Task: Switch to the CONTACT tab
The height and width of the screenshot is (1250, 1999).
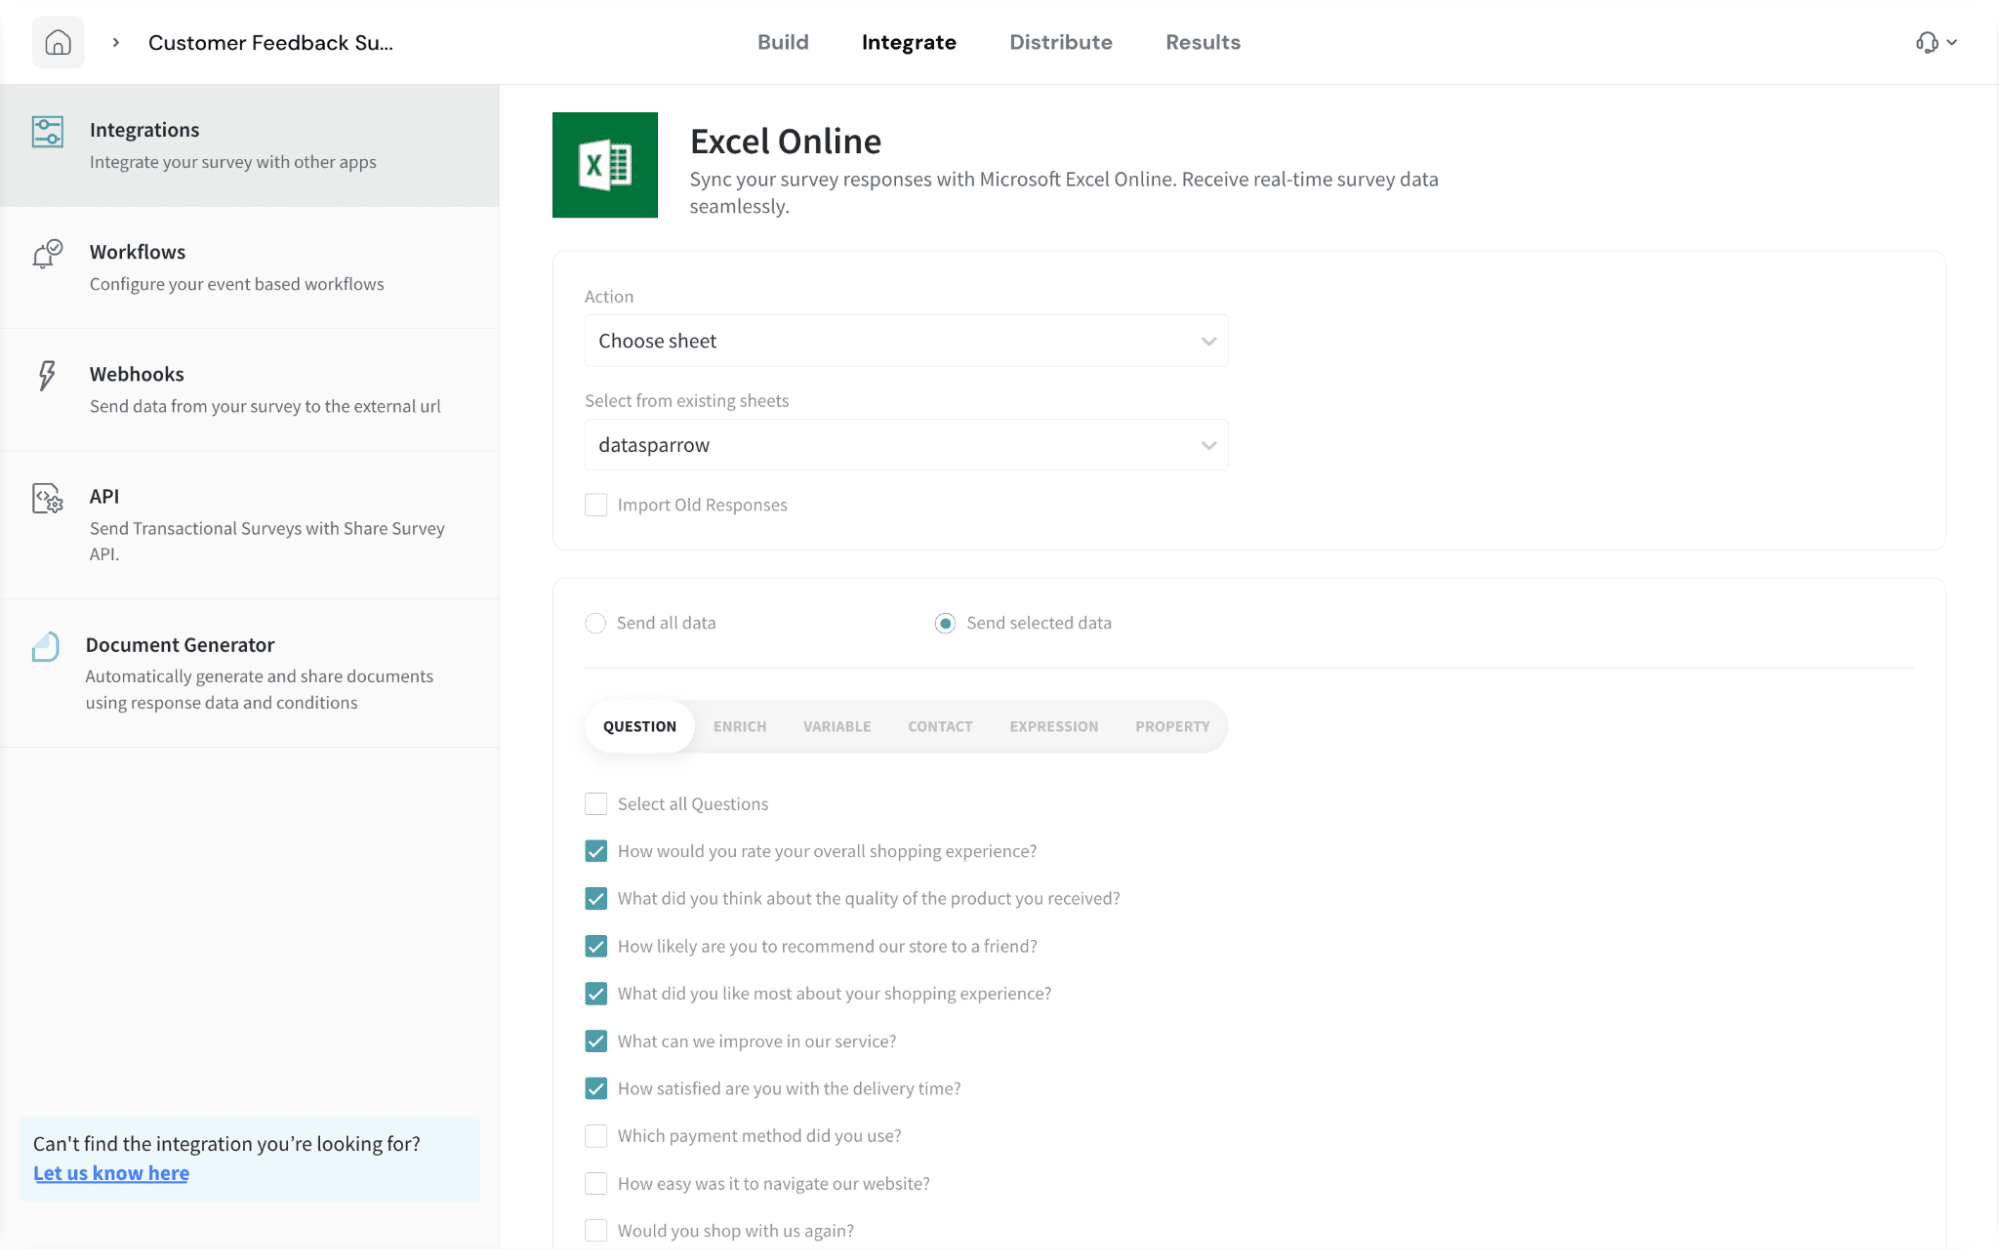Action: 940,726
